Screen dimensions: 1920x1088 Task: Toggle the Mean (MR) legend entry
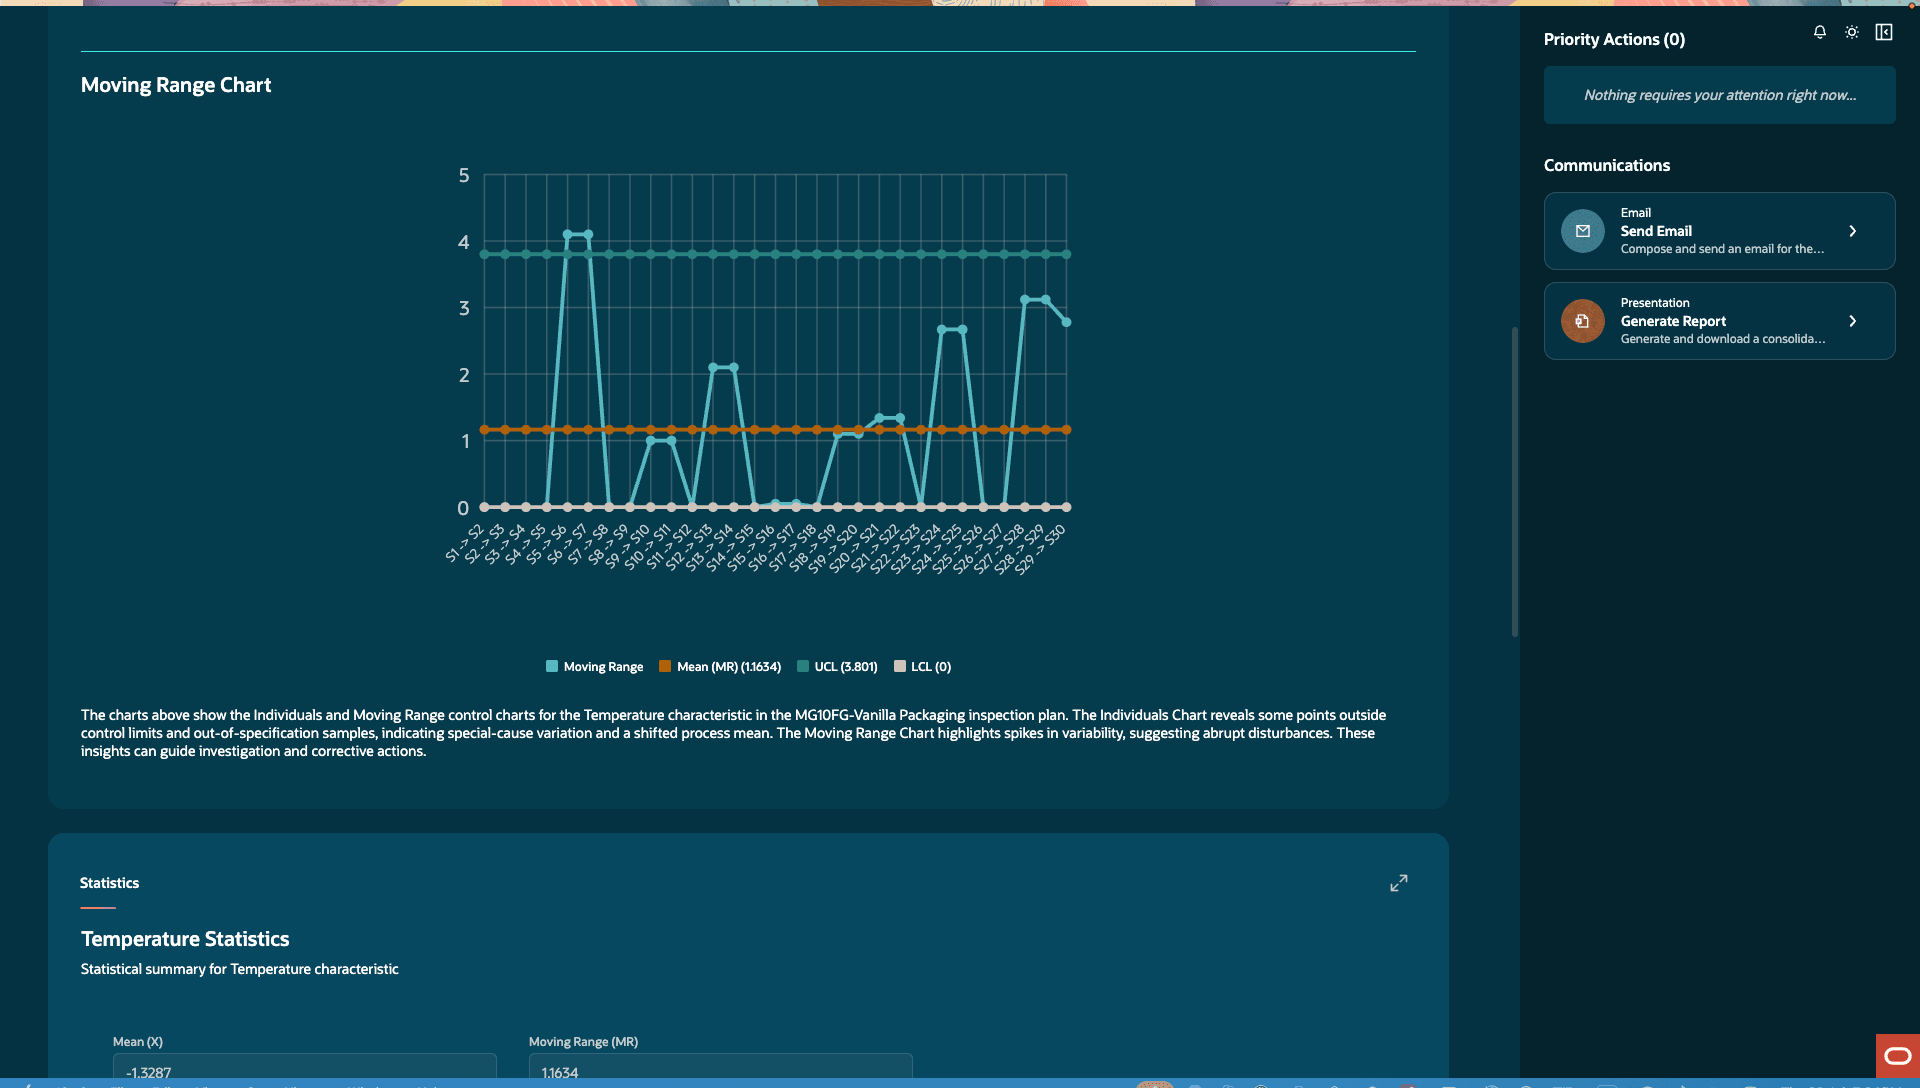click(x=720, y=666)
